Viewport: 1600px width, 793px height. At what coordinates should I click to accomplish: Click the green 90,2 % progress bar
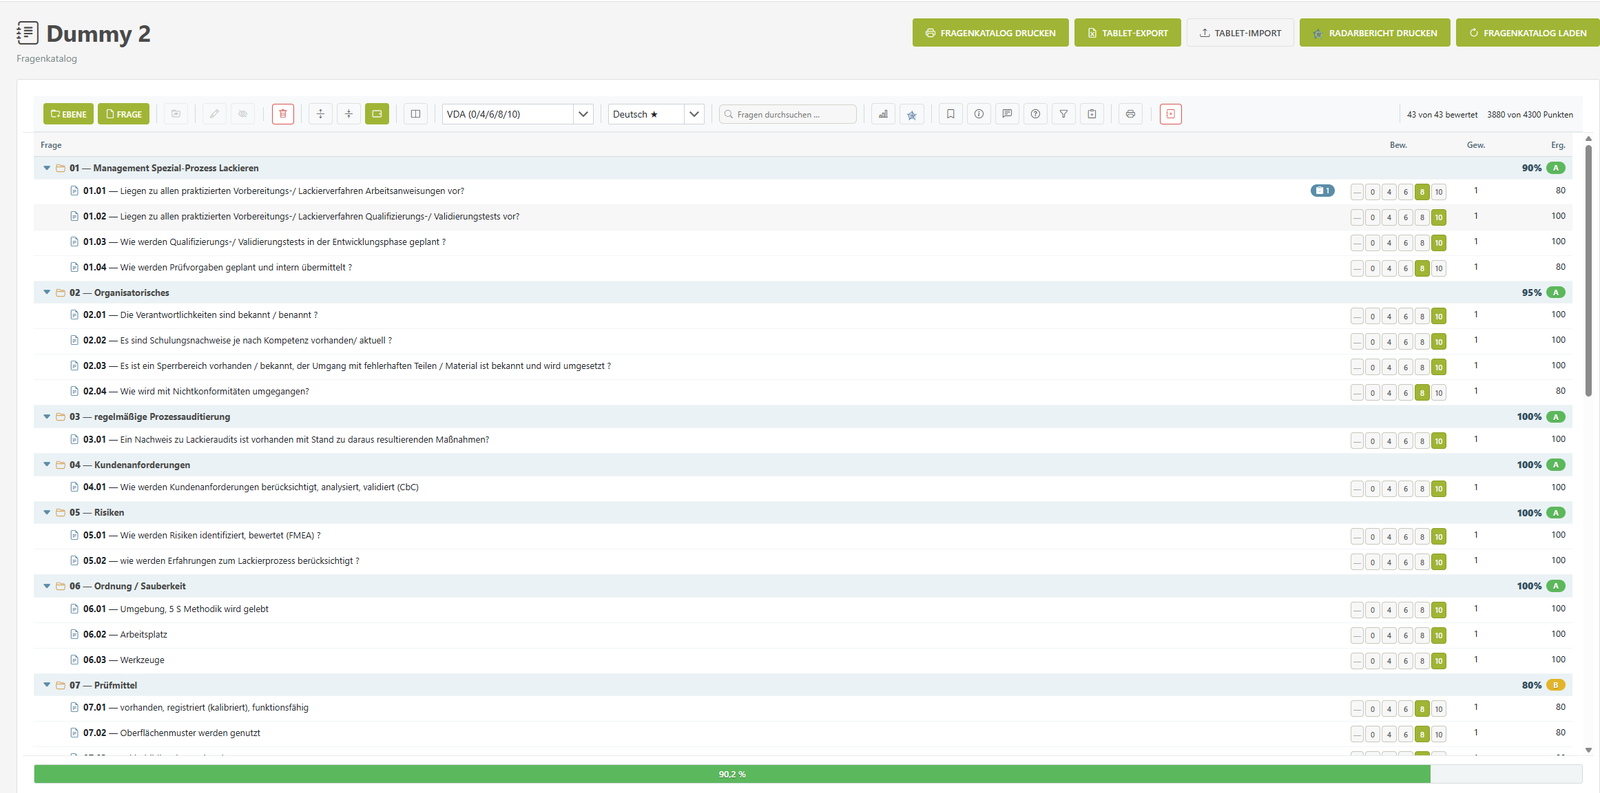[732, 774]
